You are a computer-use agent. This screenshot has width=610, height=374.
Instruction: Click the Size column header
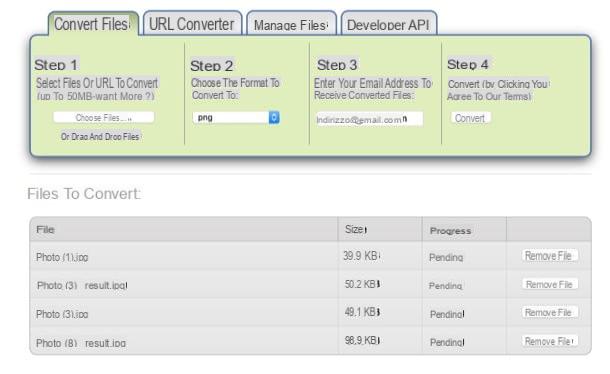pos(380,230)
